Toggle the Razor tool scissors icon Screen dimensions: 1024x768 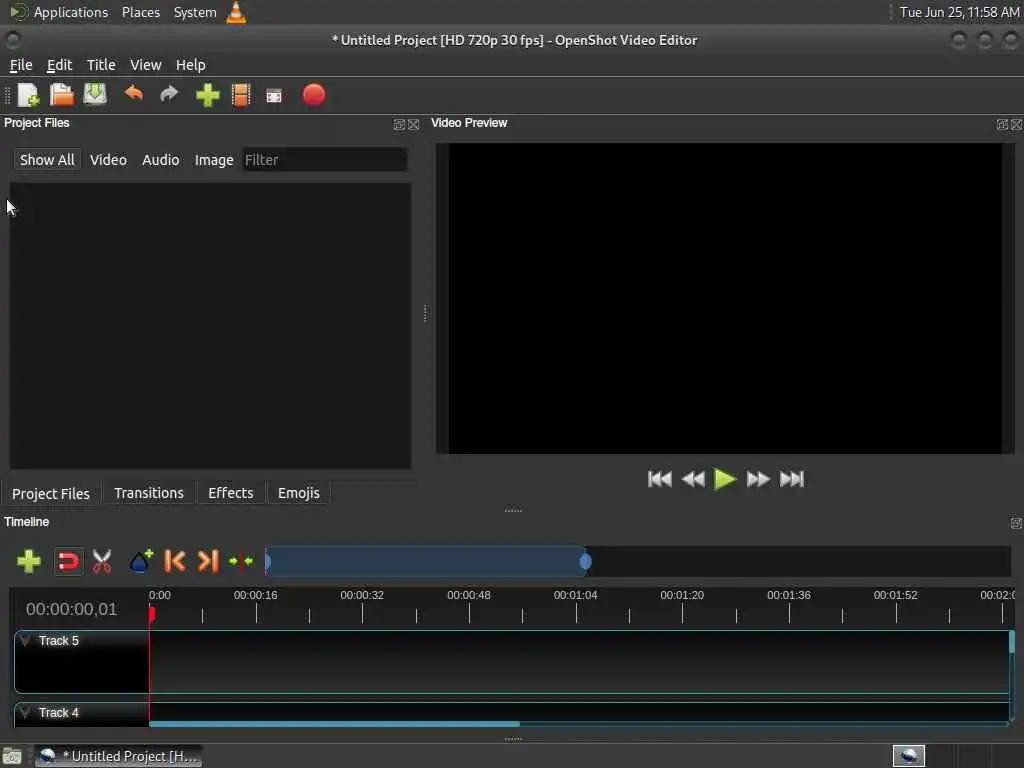102,561
